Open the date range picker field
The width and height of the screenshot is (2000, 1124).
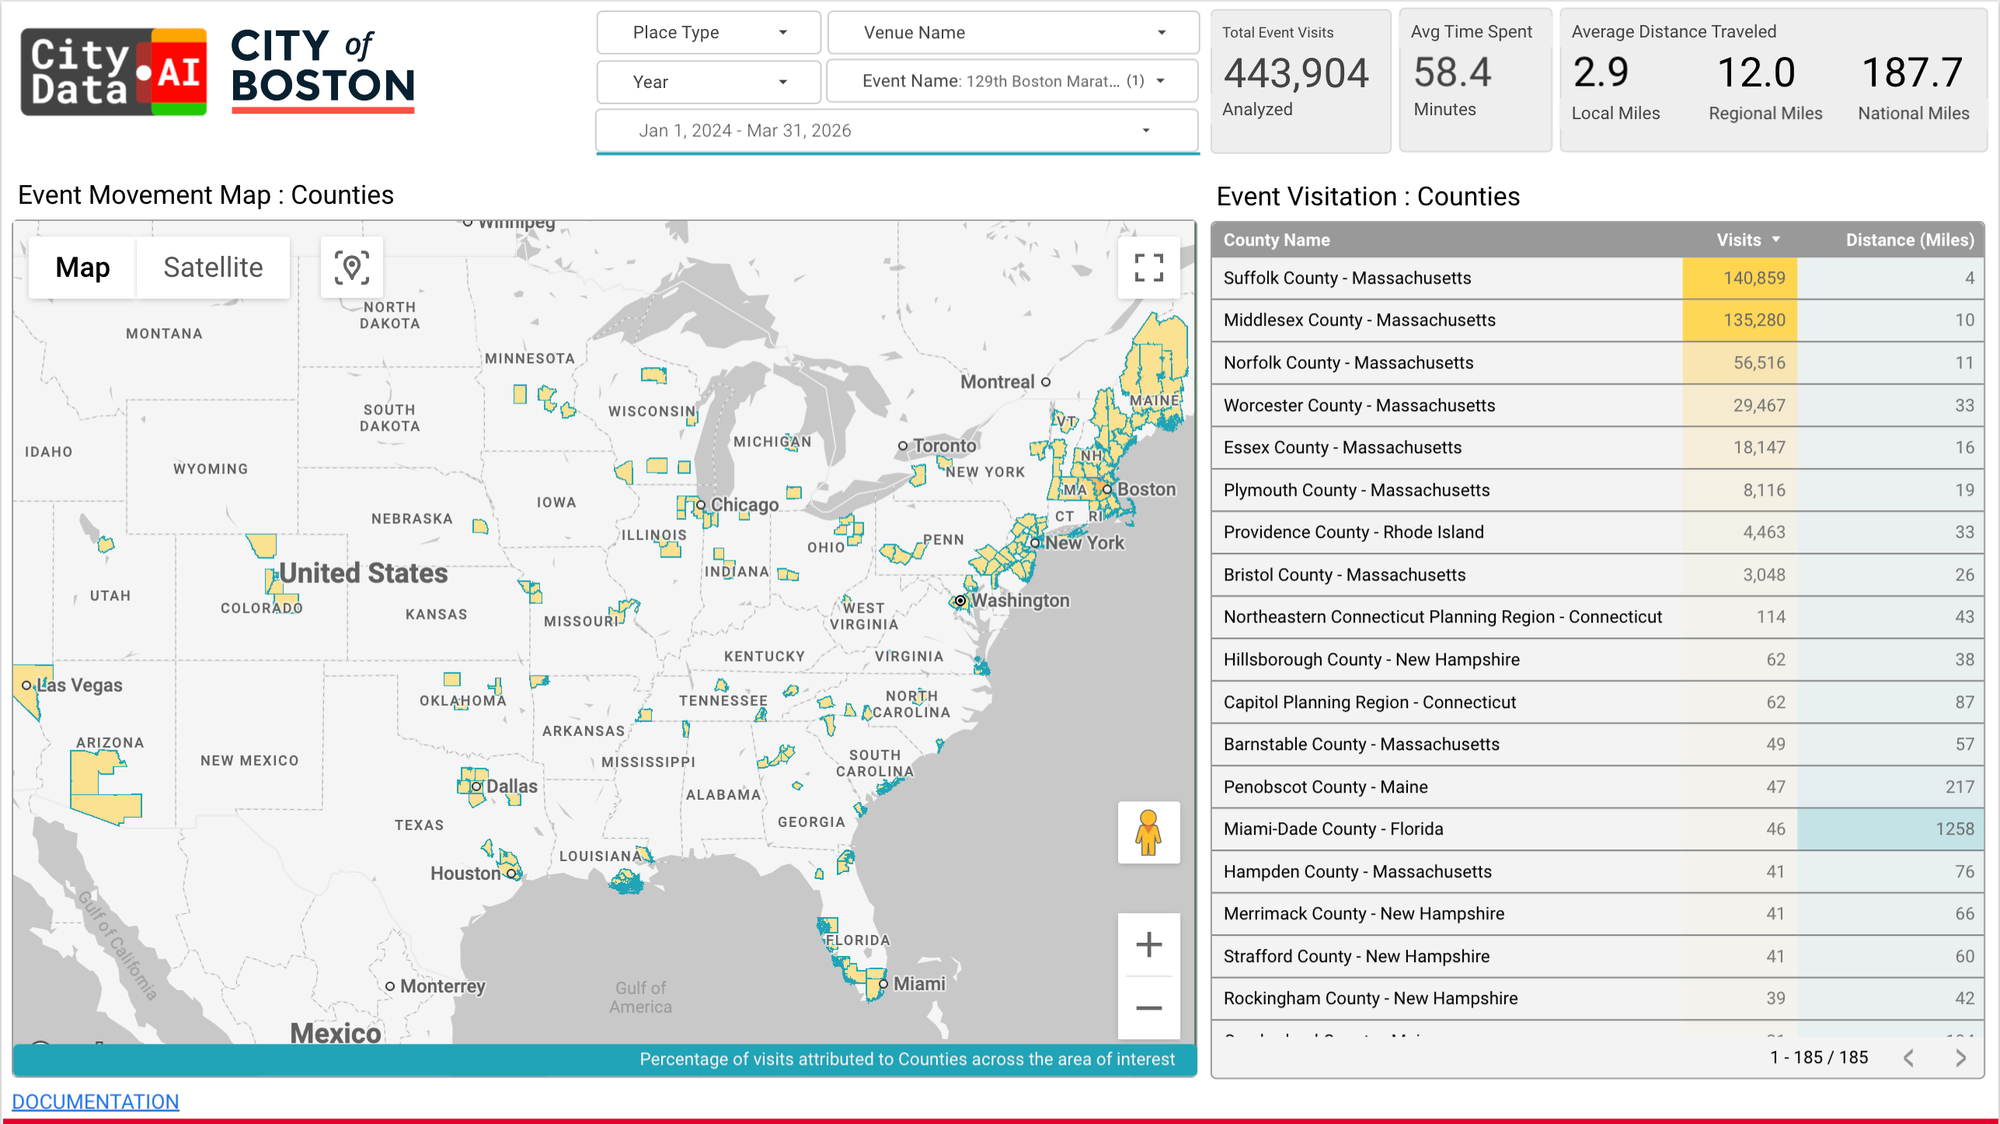tap(896, 131)
